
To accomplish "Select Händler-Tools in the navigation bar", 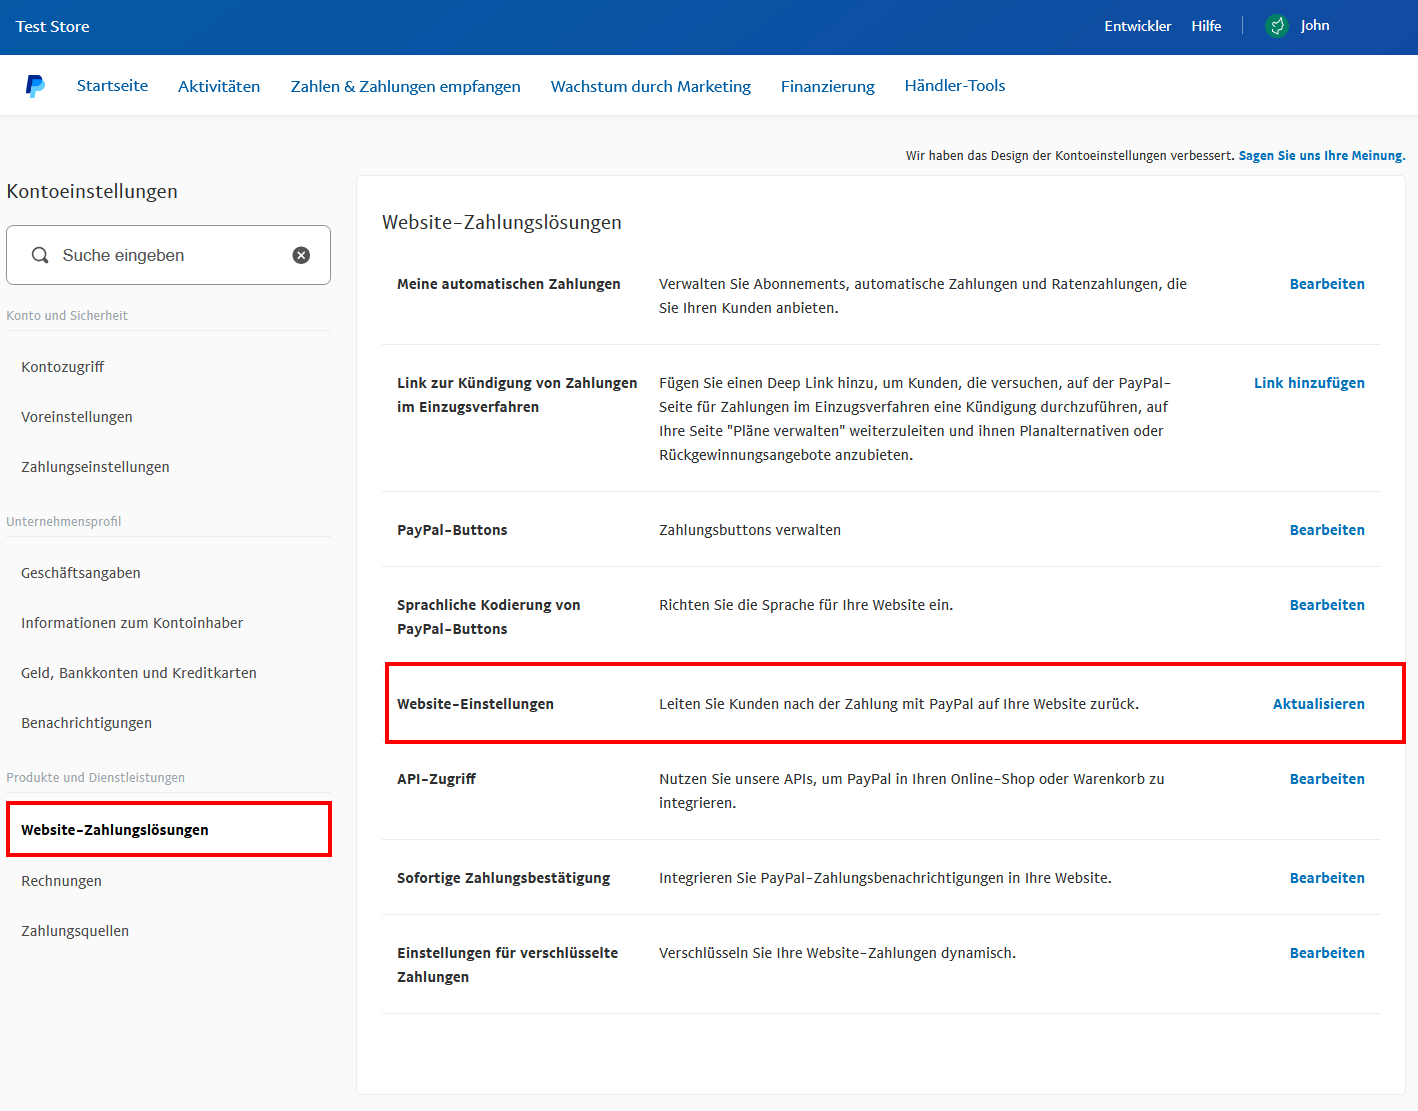I will (954, 86).
